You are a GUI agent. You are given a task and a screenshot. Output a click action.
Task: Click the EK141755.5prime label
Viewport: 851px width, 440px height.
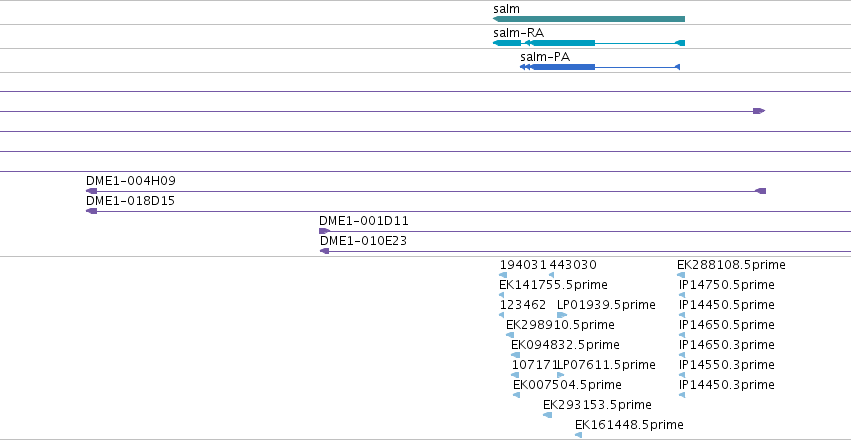[553, 285]
